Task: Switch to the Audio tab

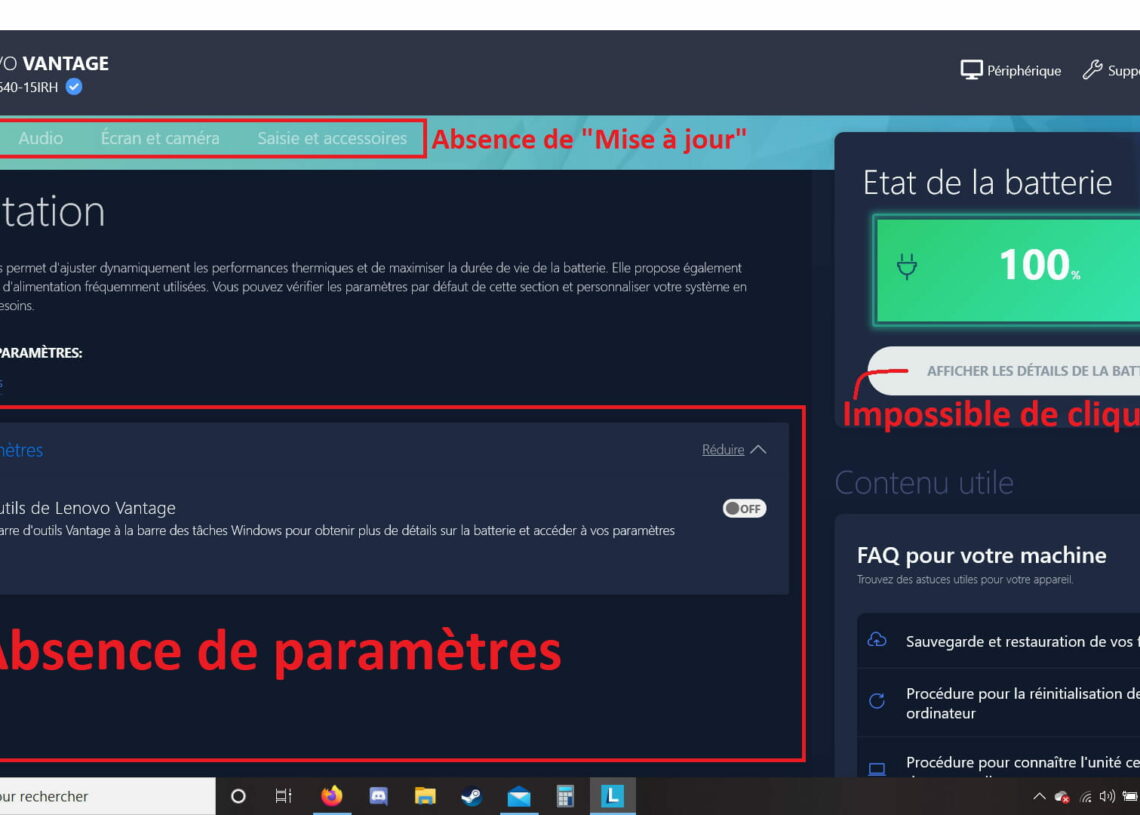Action: pos(41,138)
